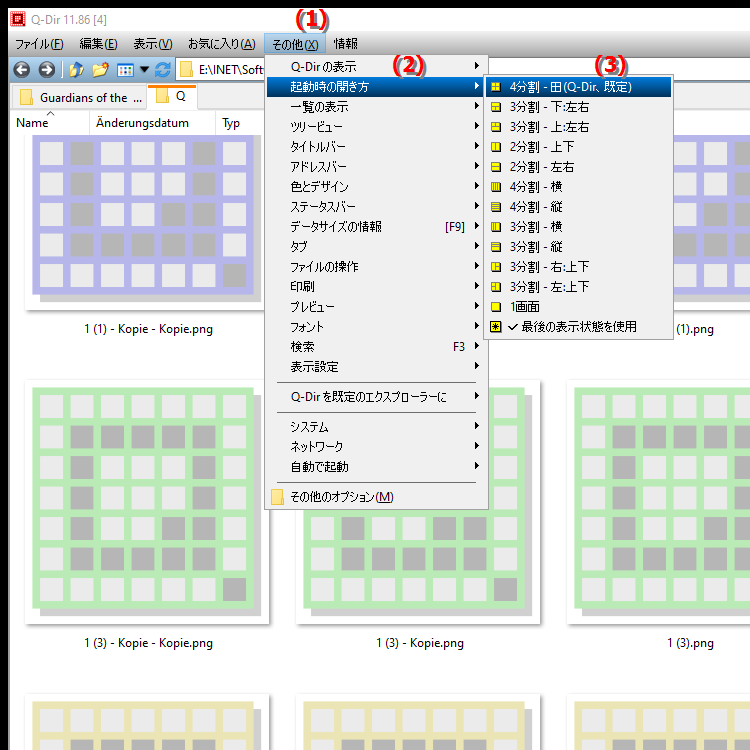750x750 pixels.
Task: Sort by the Name column header
Action: [x=50, y=123]
